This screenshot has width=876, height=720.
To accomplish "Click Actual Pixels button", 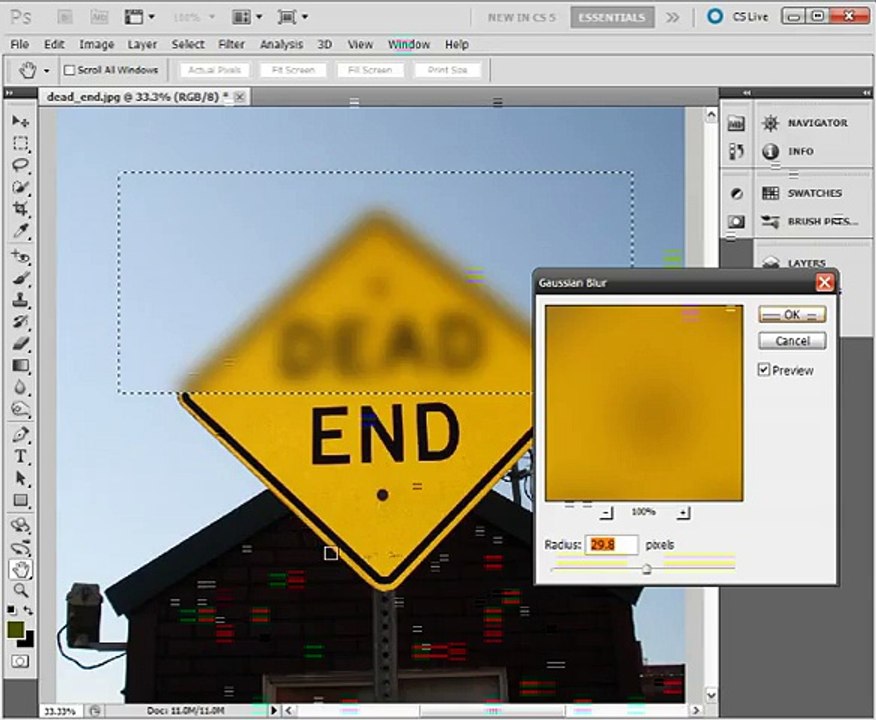I will coord(215,70).
